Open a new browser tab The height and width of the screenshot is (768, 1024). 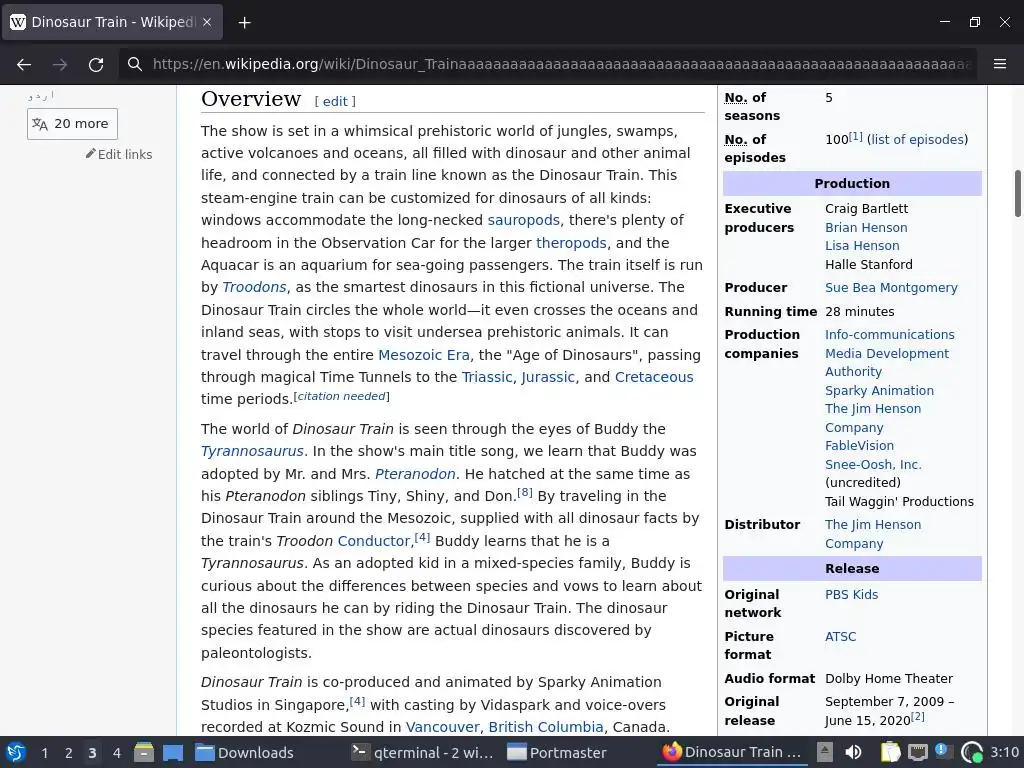[x=244, y=23]
